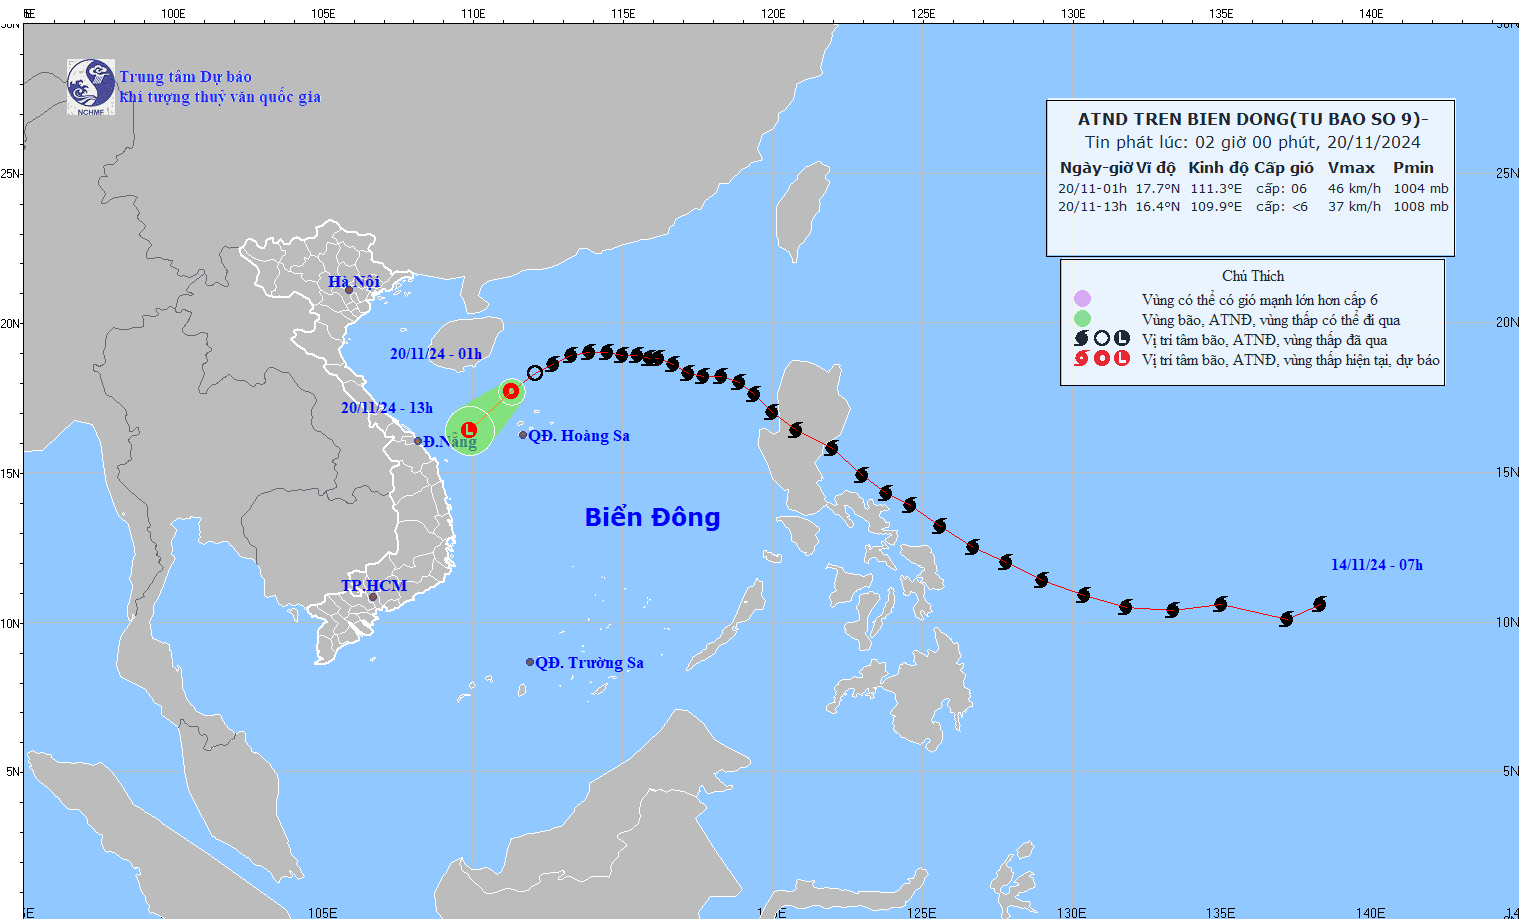Click the '109.9°E' longitude value
1519x919 pixels.
click(x=1216, y=207)
